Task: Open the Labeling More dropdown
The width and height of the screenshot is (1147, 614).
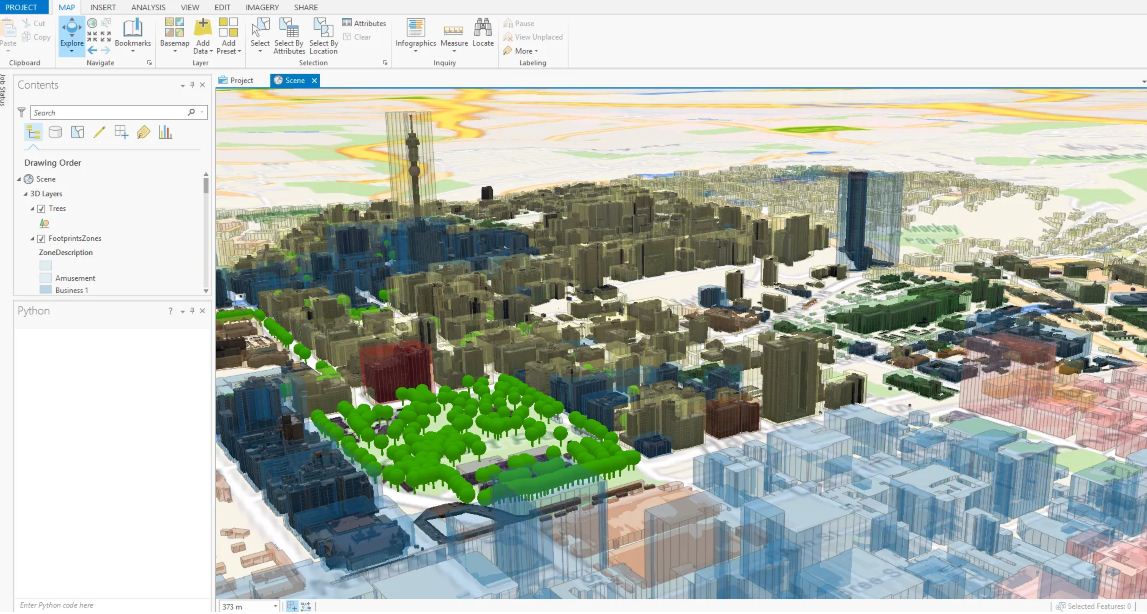Action: tap(520, 51)
